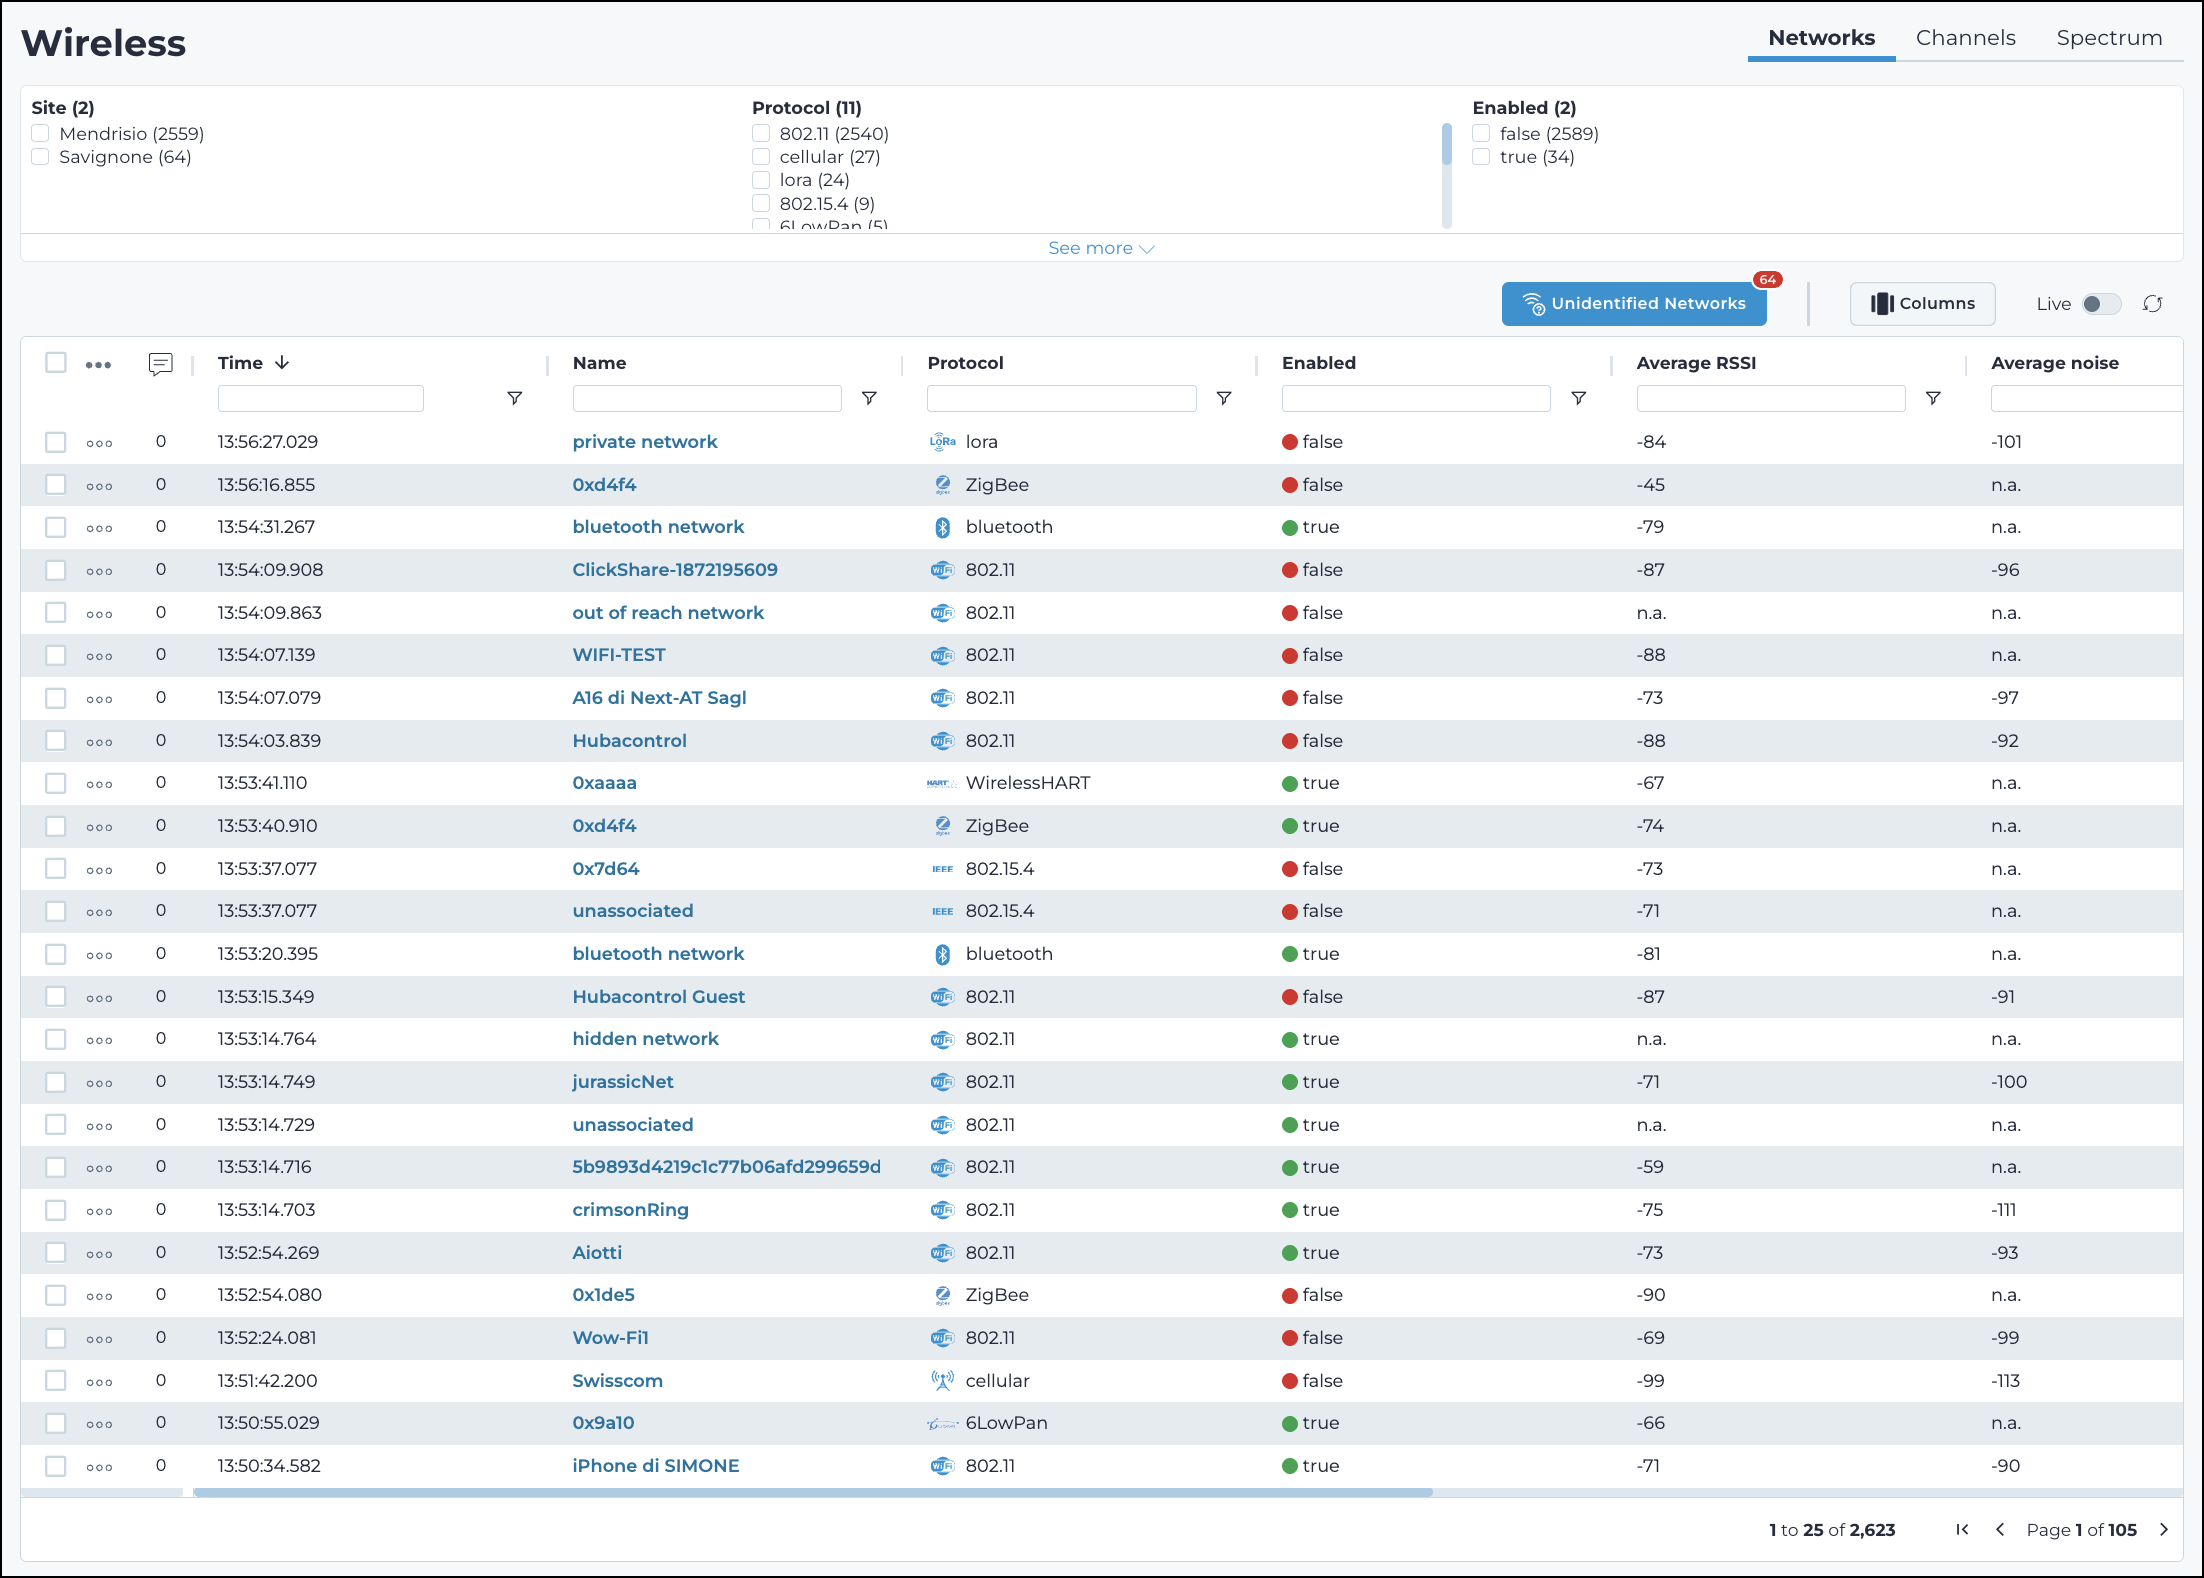
Task: Click bluetooth icon at 13:54:31.267 row
Action: tap(942, 527)
